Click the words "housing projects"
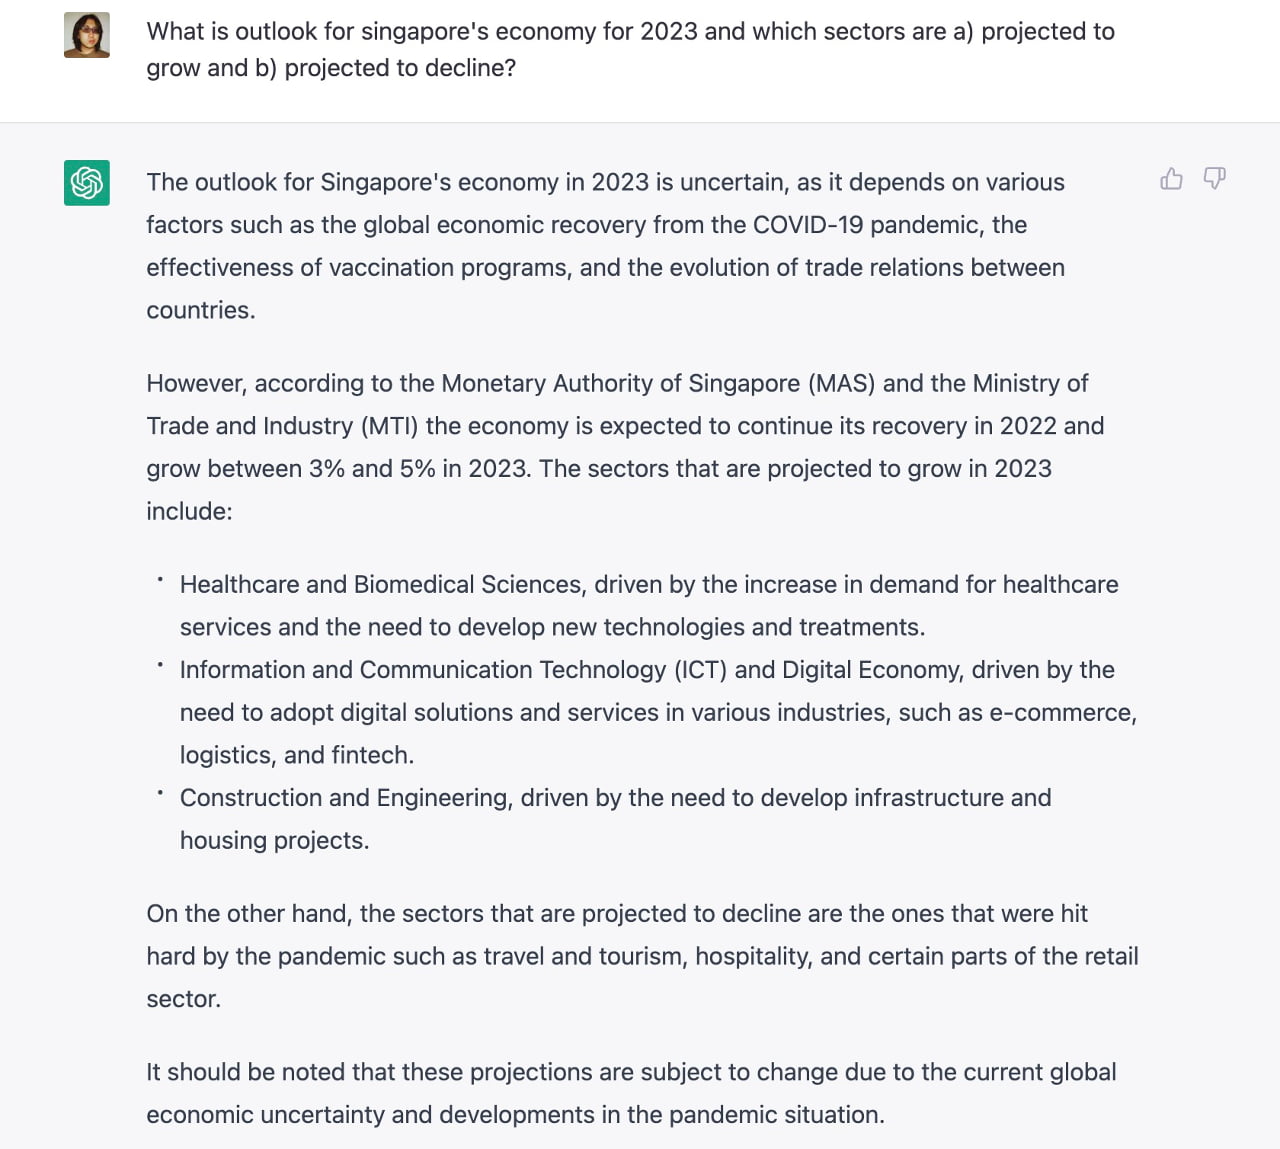Viewport: 1280px width, 1149px height. [x=273, y=841]
